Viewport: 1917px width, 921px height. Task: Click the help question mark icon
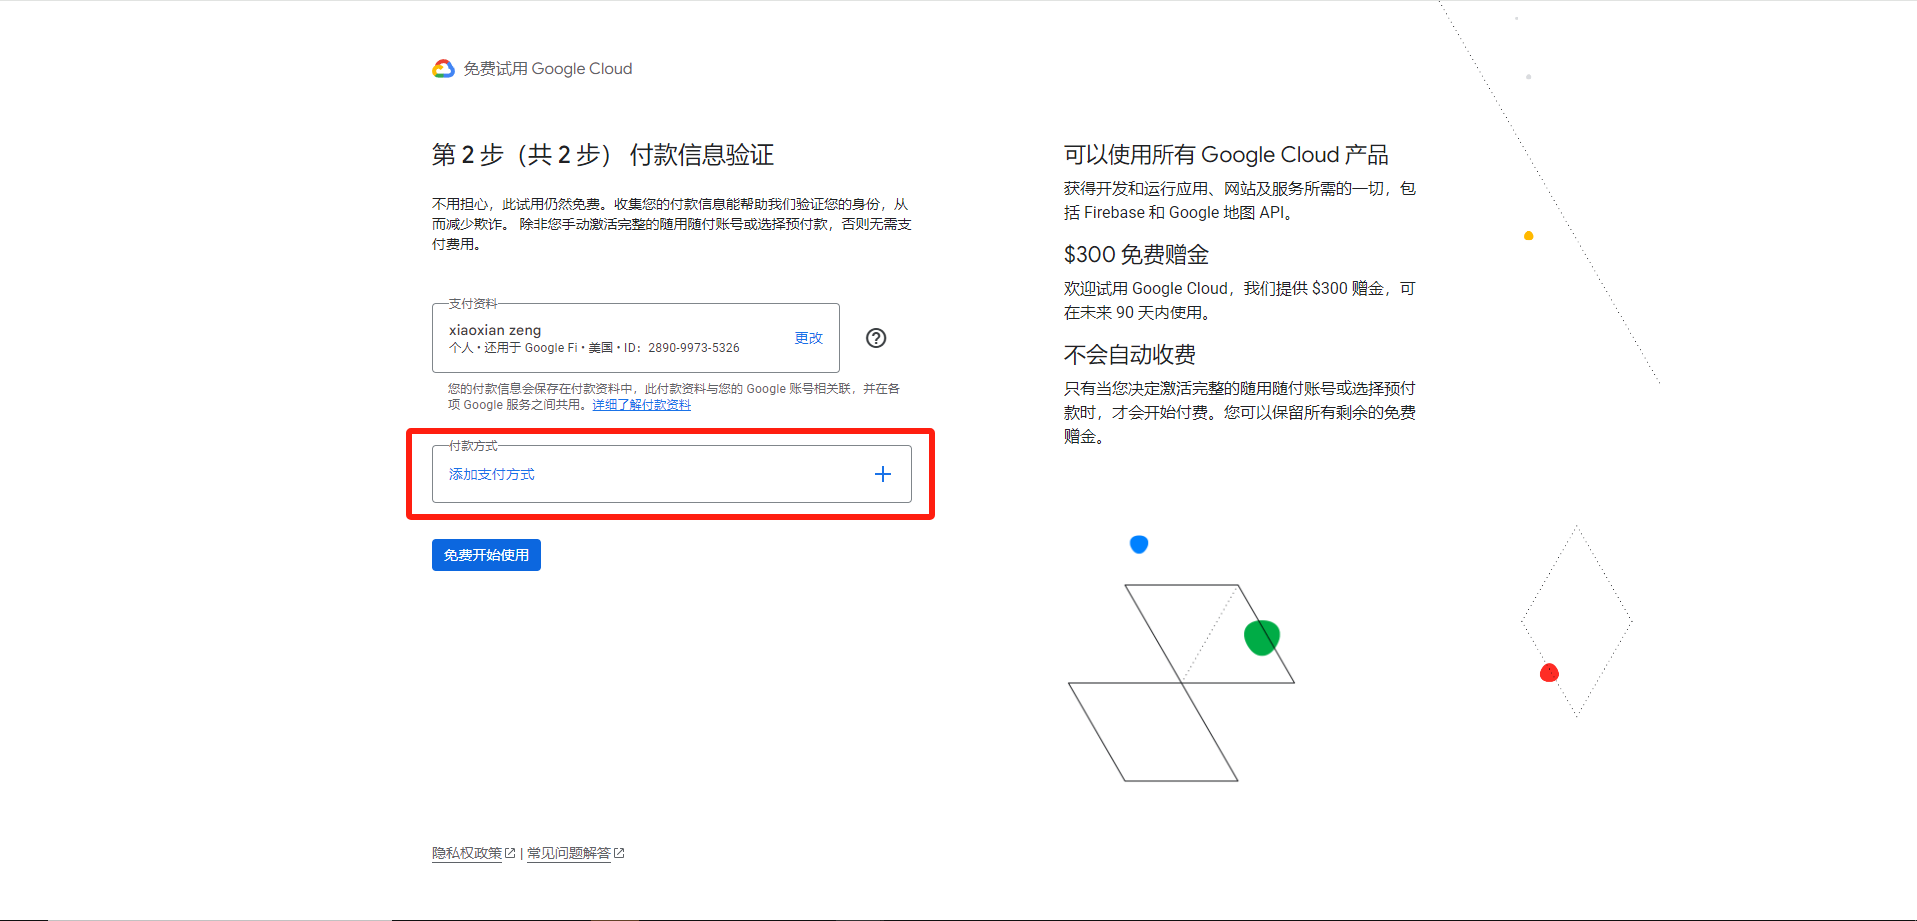[876, 338]
